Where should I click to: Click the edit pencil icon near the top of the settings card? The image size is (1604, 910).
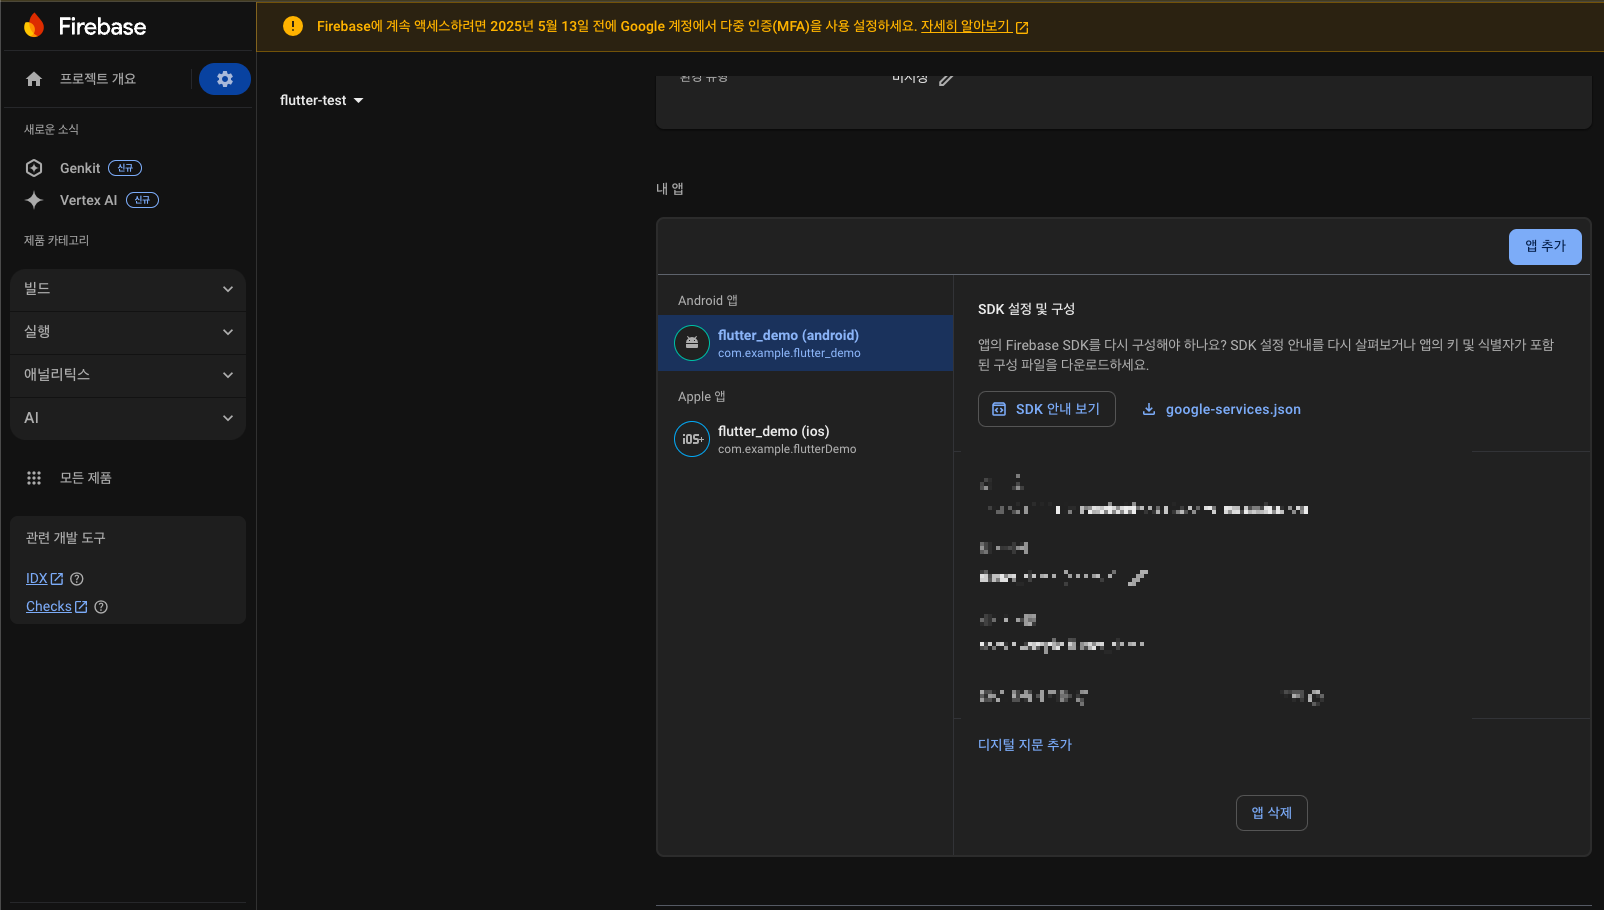coord(946,79)
